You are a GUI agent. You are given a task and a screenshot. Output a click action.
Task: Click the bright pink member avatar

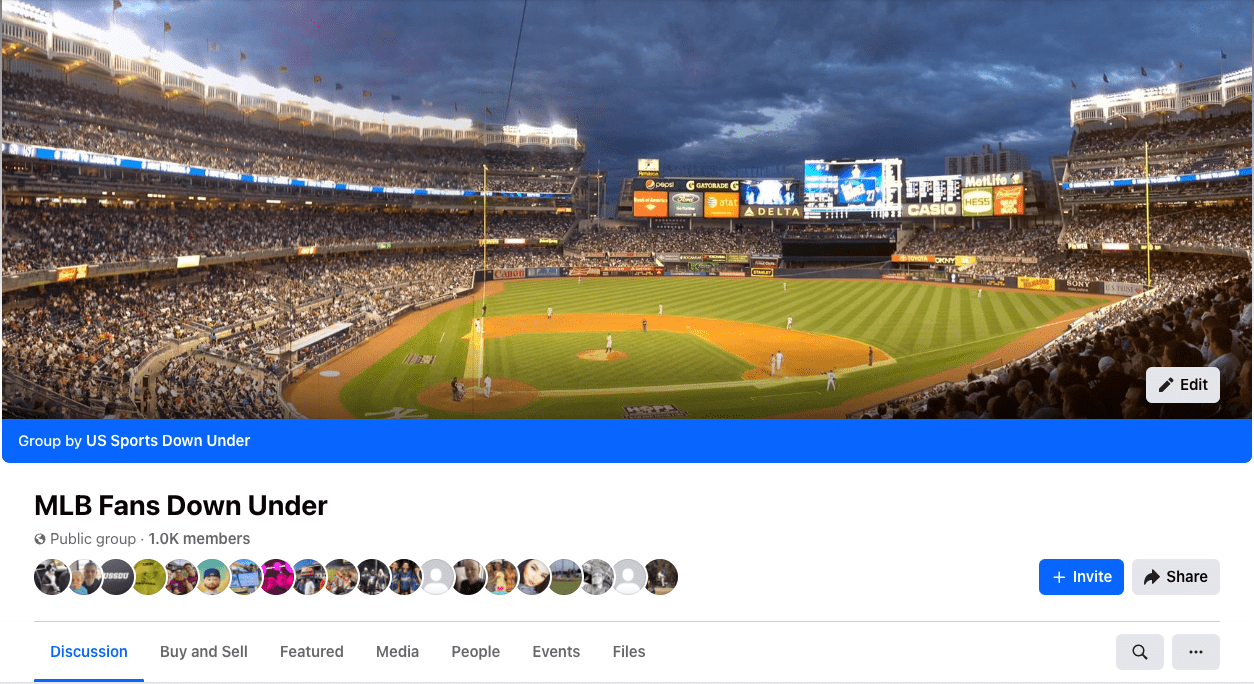276,577
